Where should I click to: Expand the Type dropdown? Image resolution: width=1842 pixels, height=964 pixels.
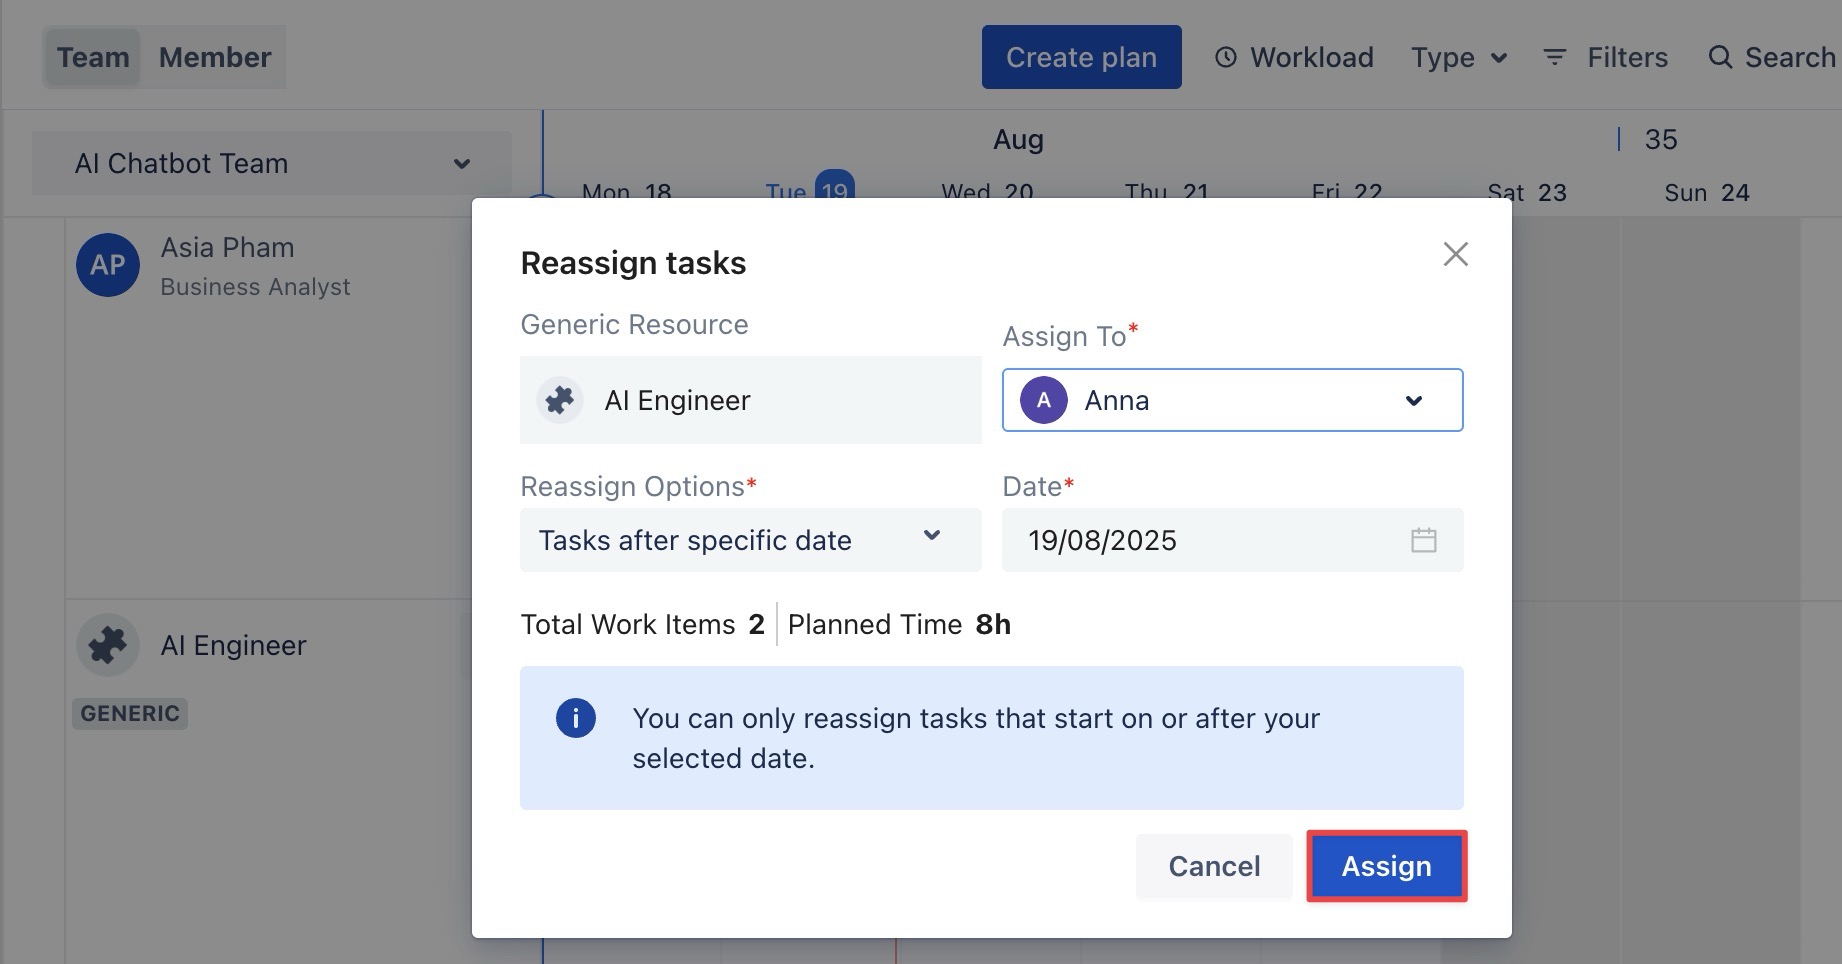tap(1458, 57)
